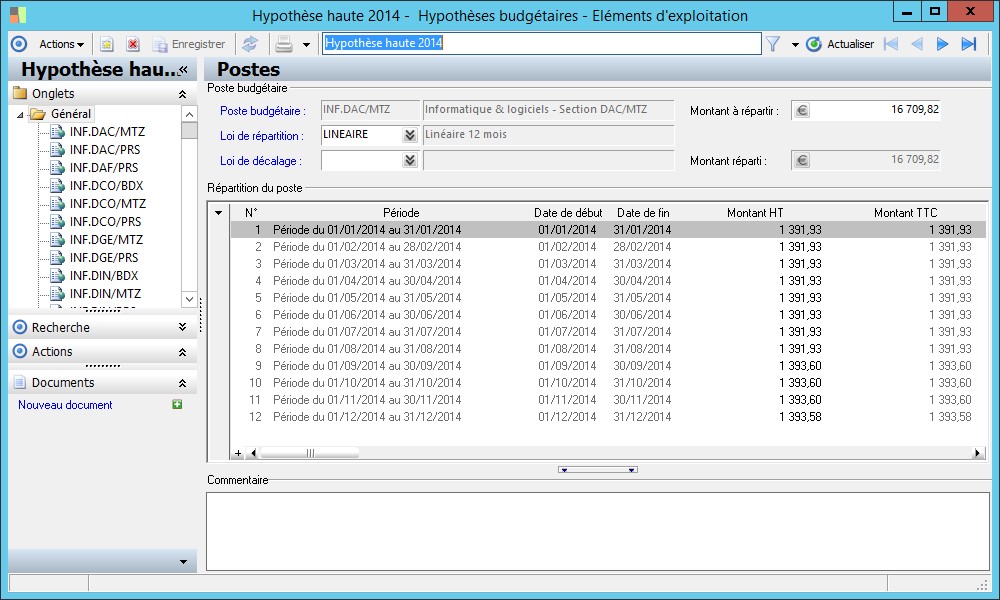This screenshot has width=1000, height=600.
Task: Collapse the Onglets panel
Action: (182, 94)
